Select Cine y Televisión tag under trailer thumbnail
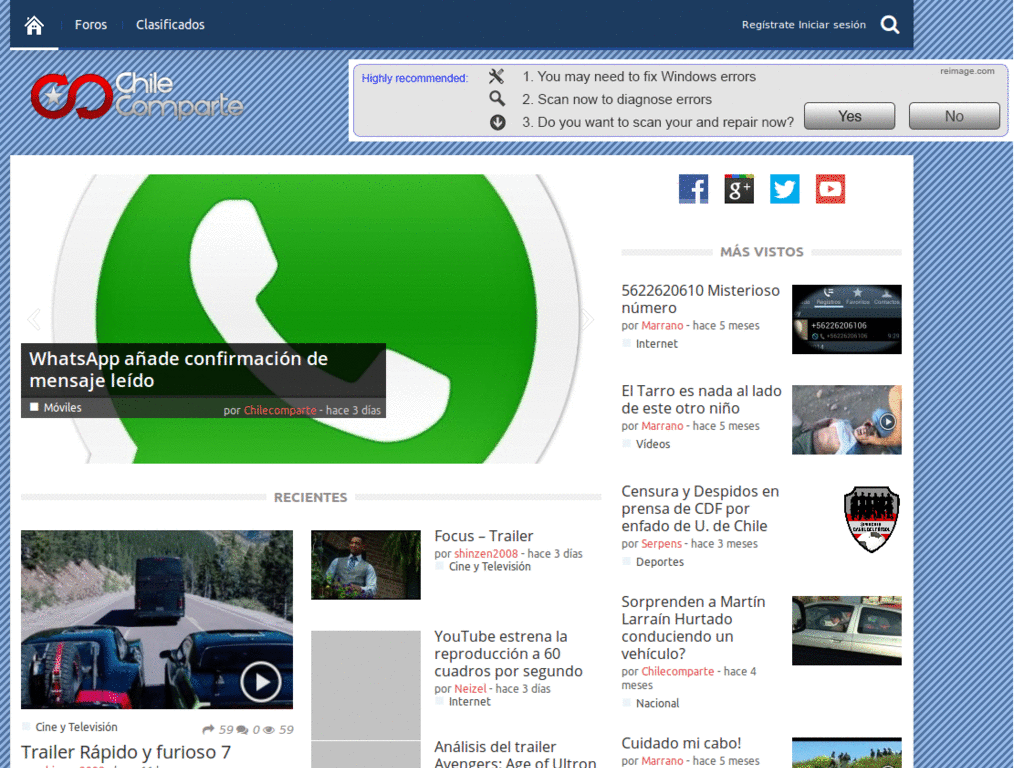The height and width of the screenshot is (768, 1024). pyautogui.click(x=76, y=728)
